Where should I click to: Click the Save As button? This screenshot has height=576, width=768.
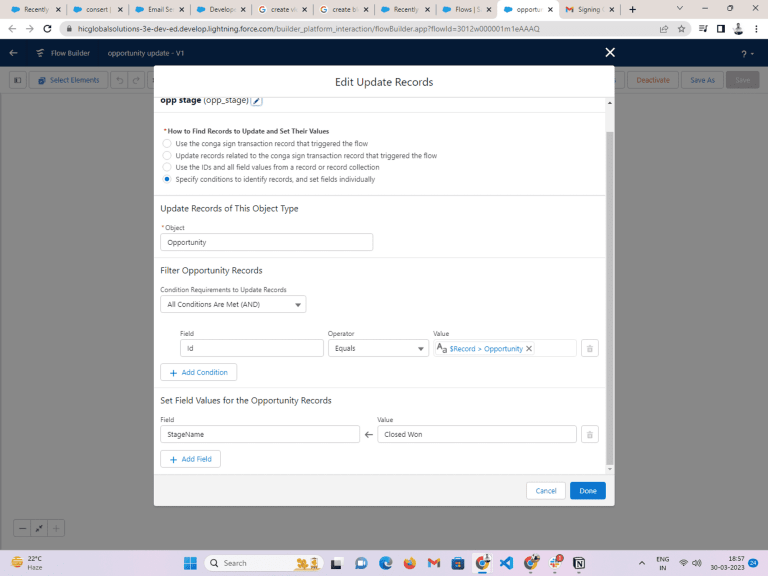pos(702,80)
